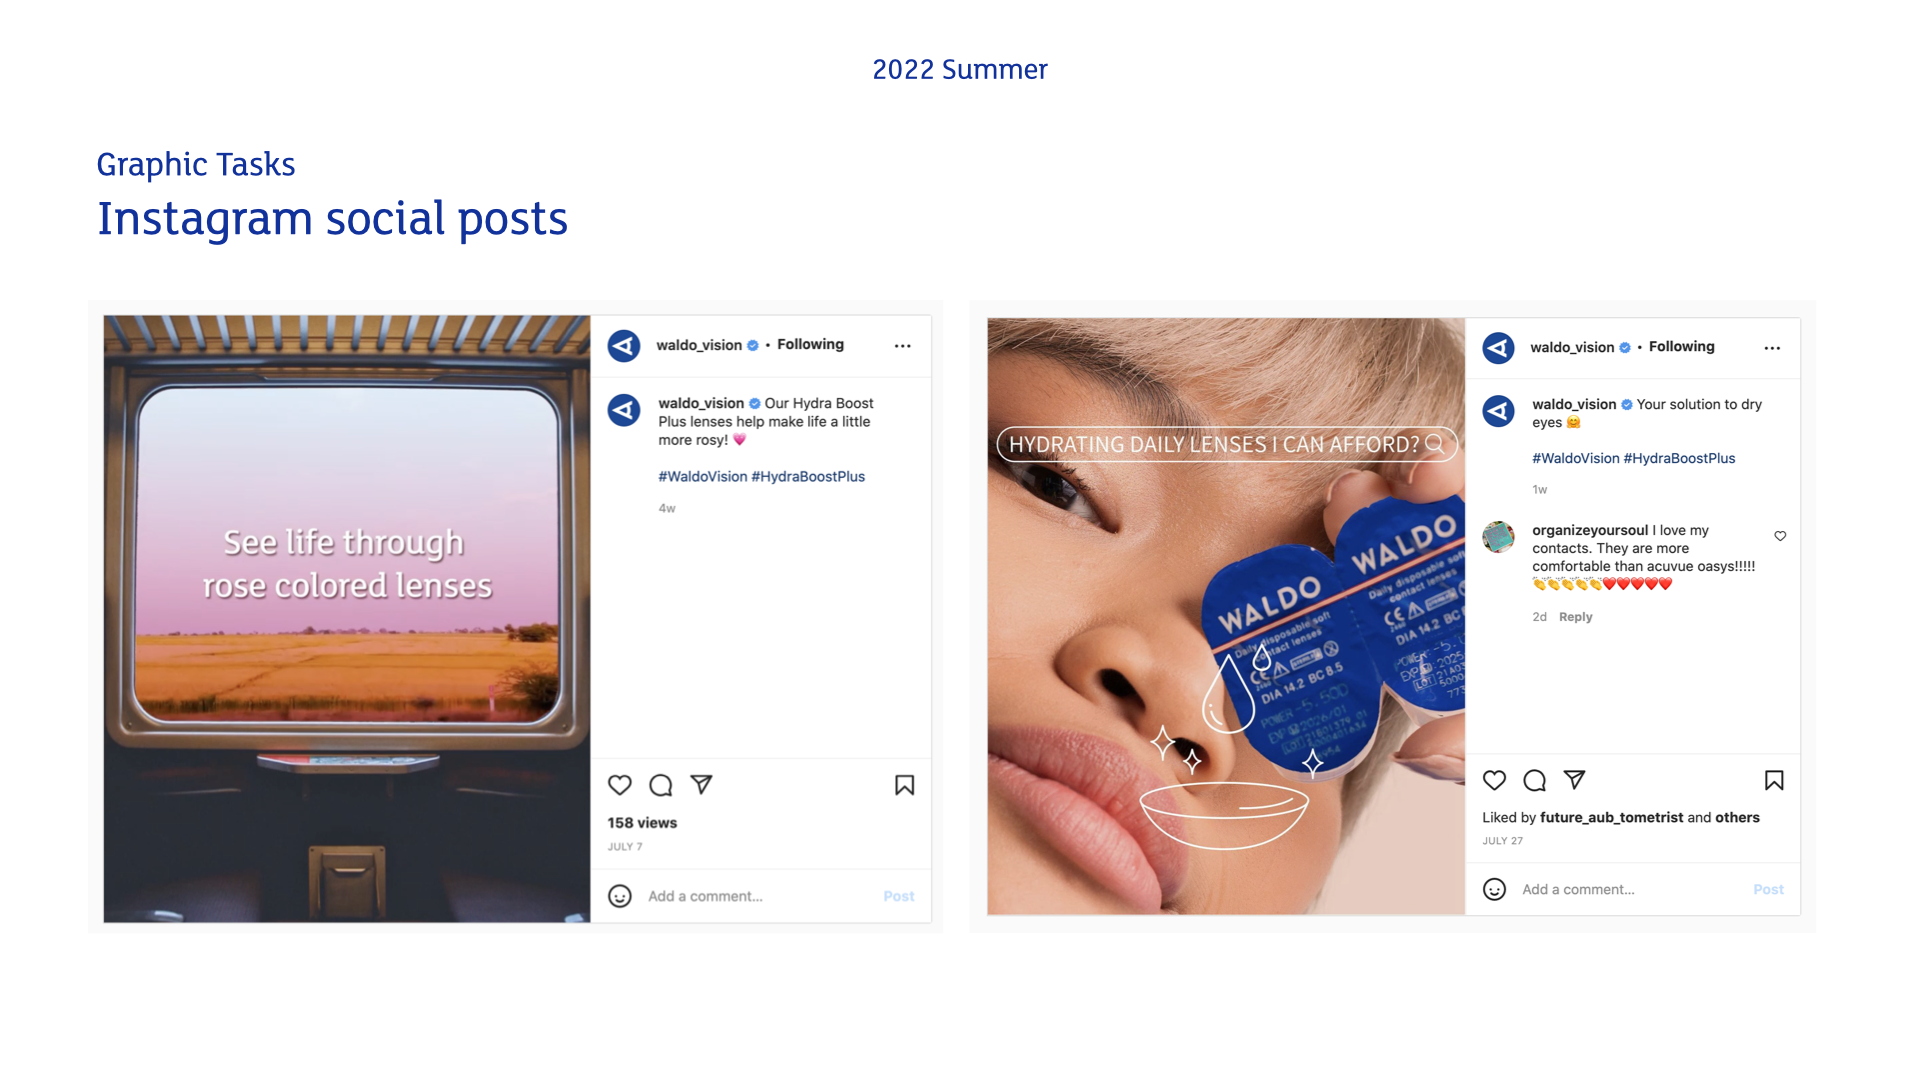Screen dimensions: 1920x1080
Task: Share the 158 views post via send icon
Action: tap(702, 785)
